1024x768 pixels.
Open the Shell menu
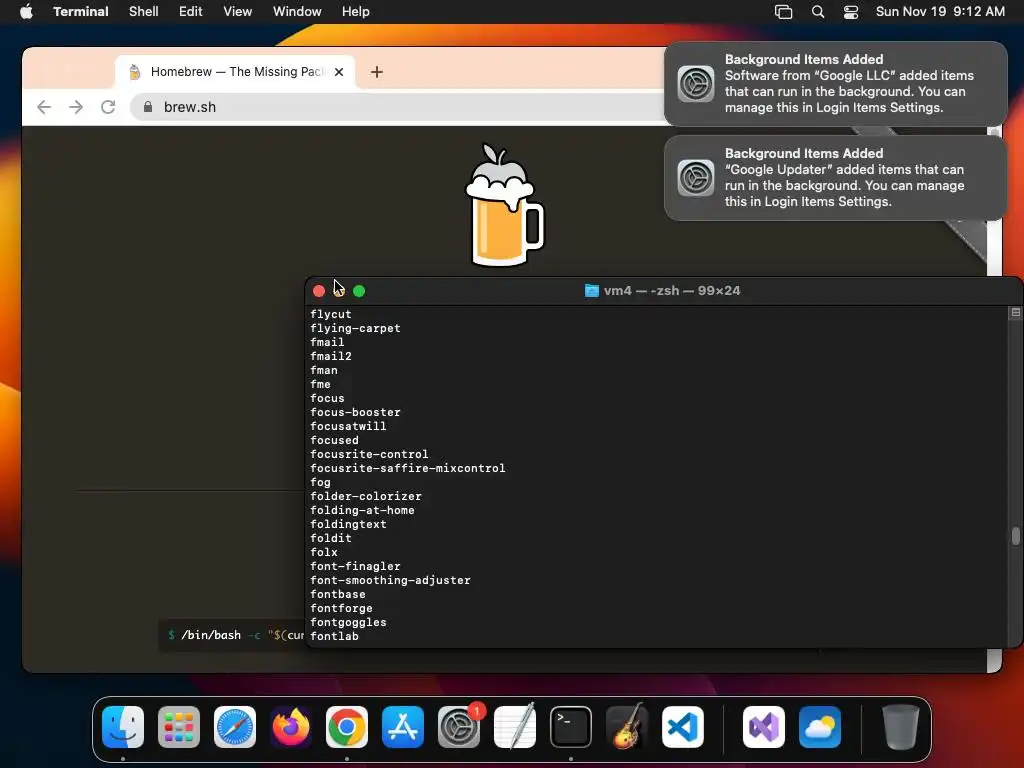(x=144, y=11)
